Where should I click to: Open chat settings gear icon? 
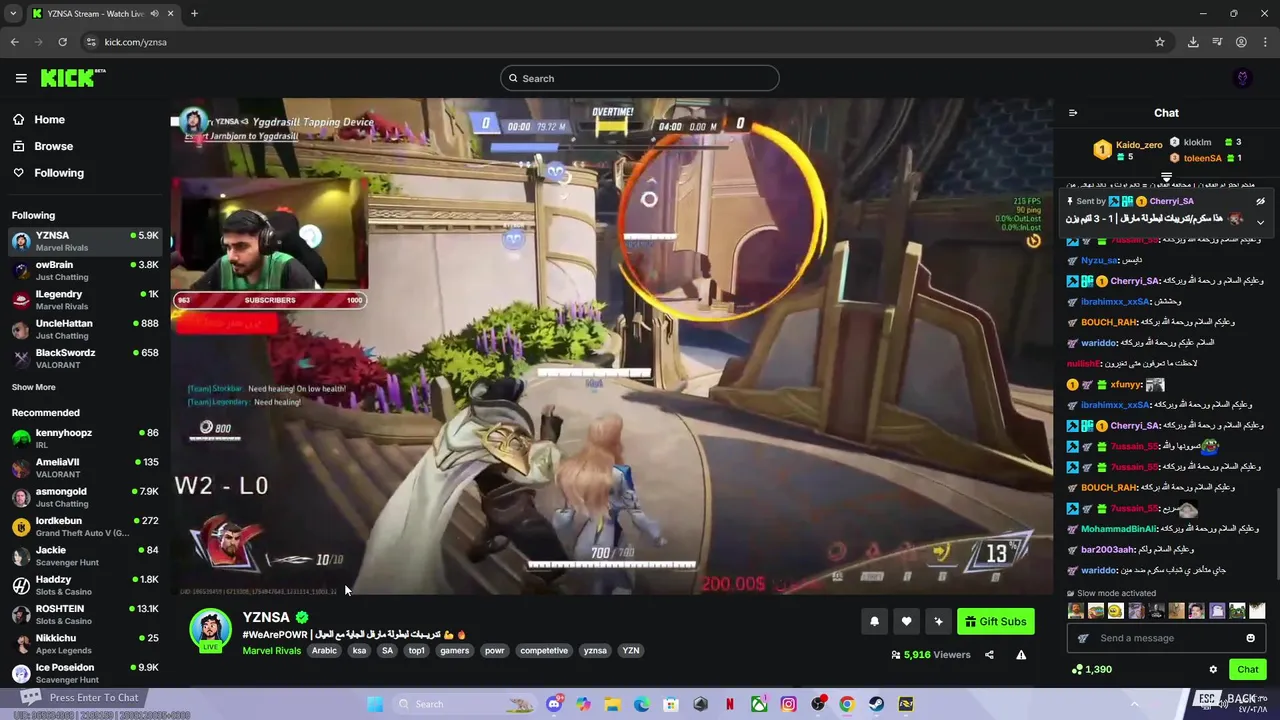click(x=1213, y=669)
